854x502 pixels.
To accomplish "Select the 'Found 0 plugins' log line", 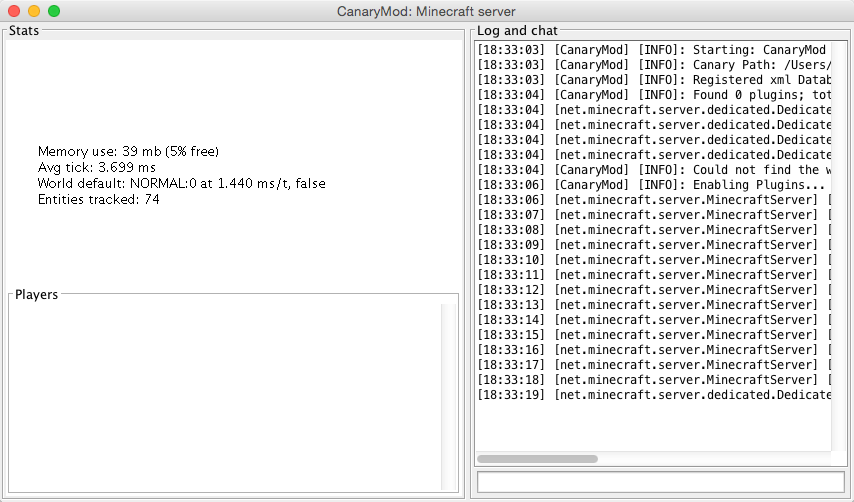I will pyautogui.click(x=654, y=95).
